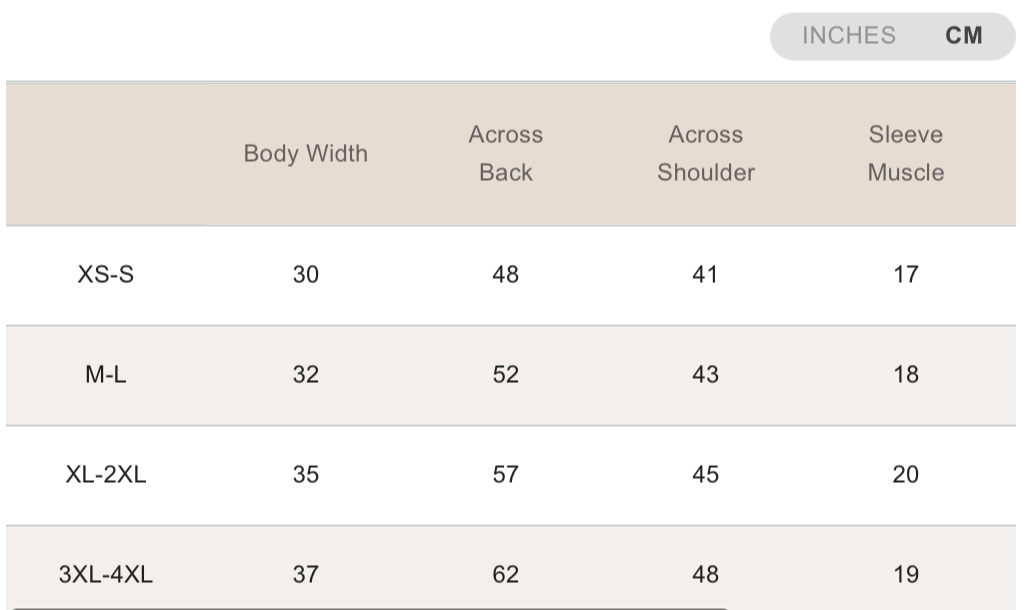Click Across Shoulder value for XL-2XL
The image size is (1032, 610).
coord(706,475)
